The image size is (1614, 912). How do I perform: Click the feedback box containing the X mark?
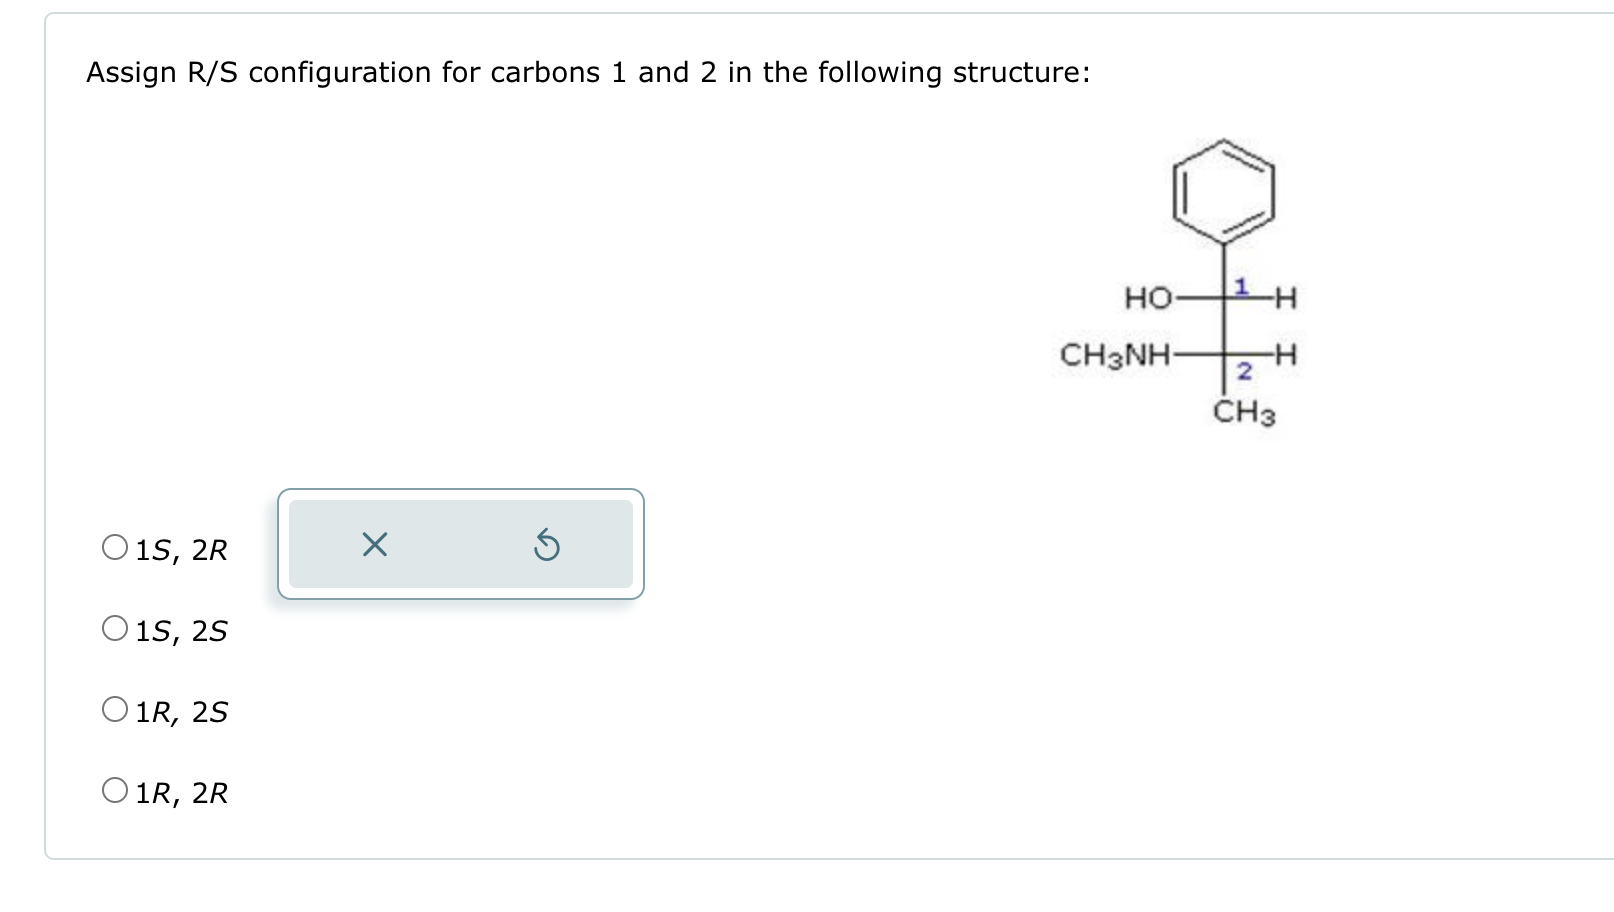click(x=460, y=545)
